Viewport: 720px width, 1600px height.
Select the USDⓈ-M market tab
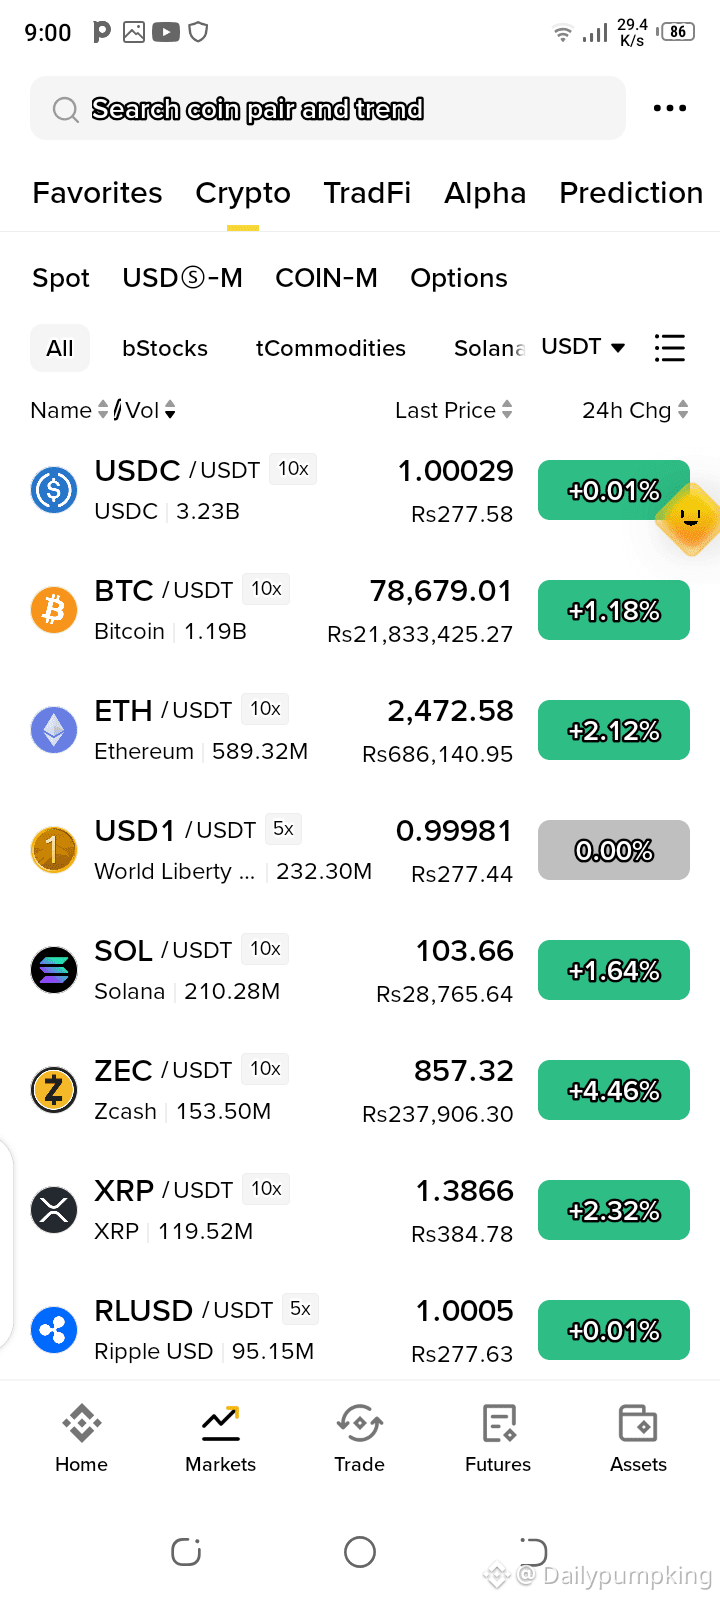click(x=182, y=278)
